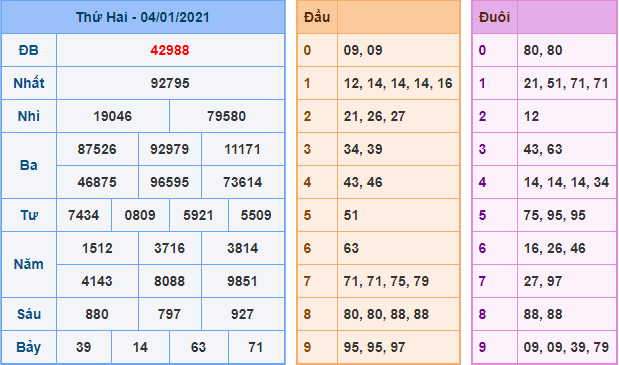Image resolution: width=619 pixels, height=365 pixels.
Task: Click the Đuôi column header
Action: point(494,17)
